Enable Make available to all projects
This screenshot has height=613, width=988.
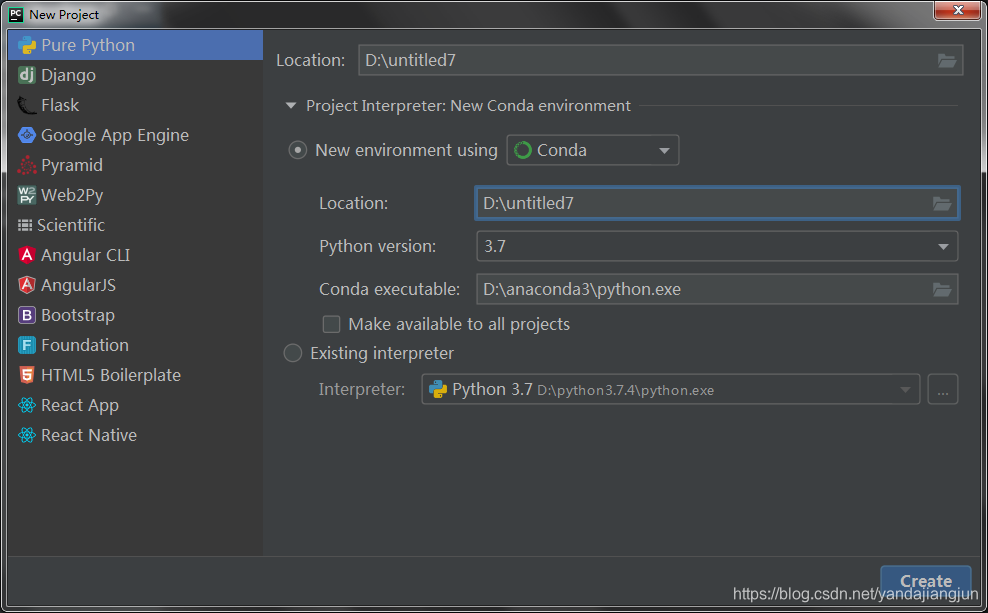click(x=331, y=324)
